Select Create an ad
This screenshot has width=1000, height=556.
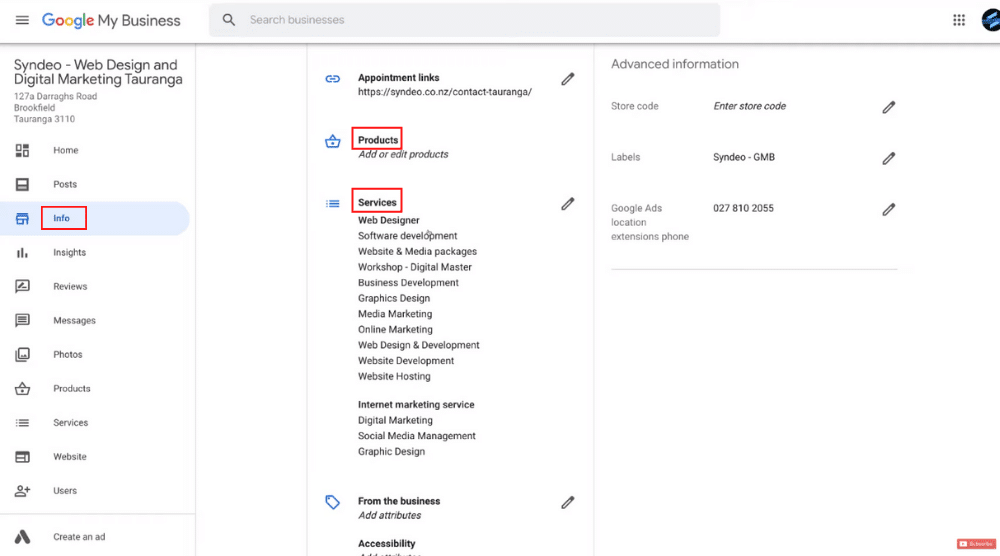click(x=79, y=537)
